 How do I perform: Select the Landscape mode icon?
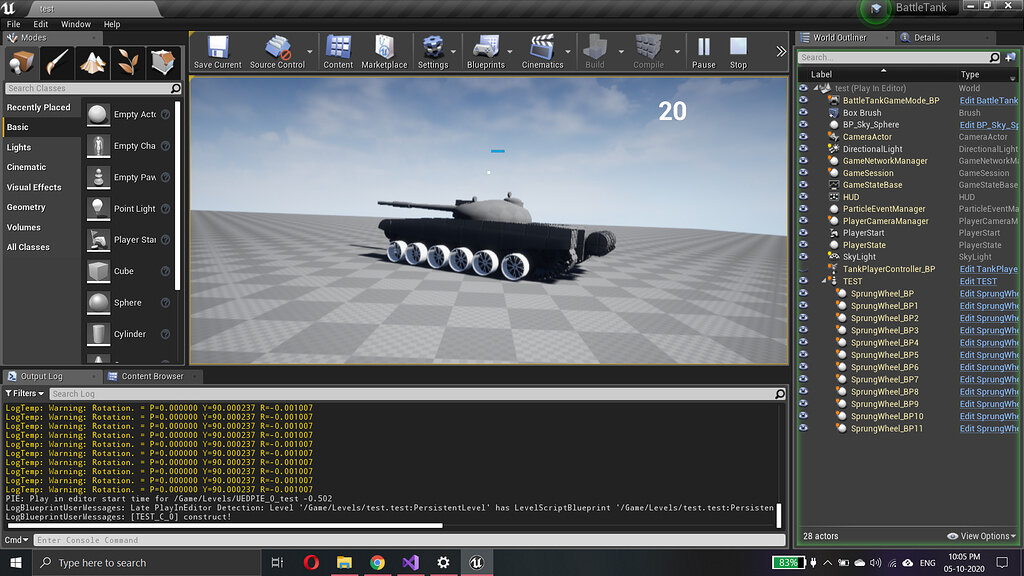click(x=92, y=63)
